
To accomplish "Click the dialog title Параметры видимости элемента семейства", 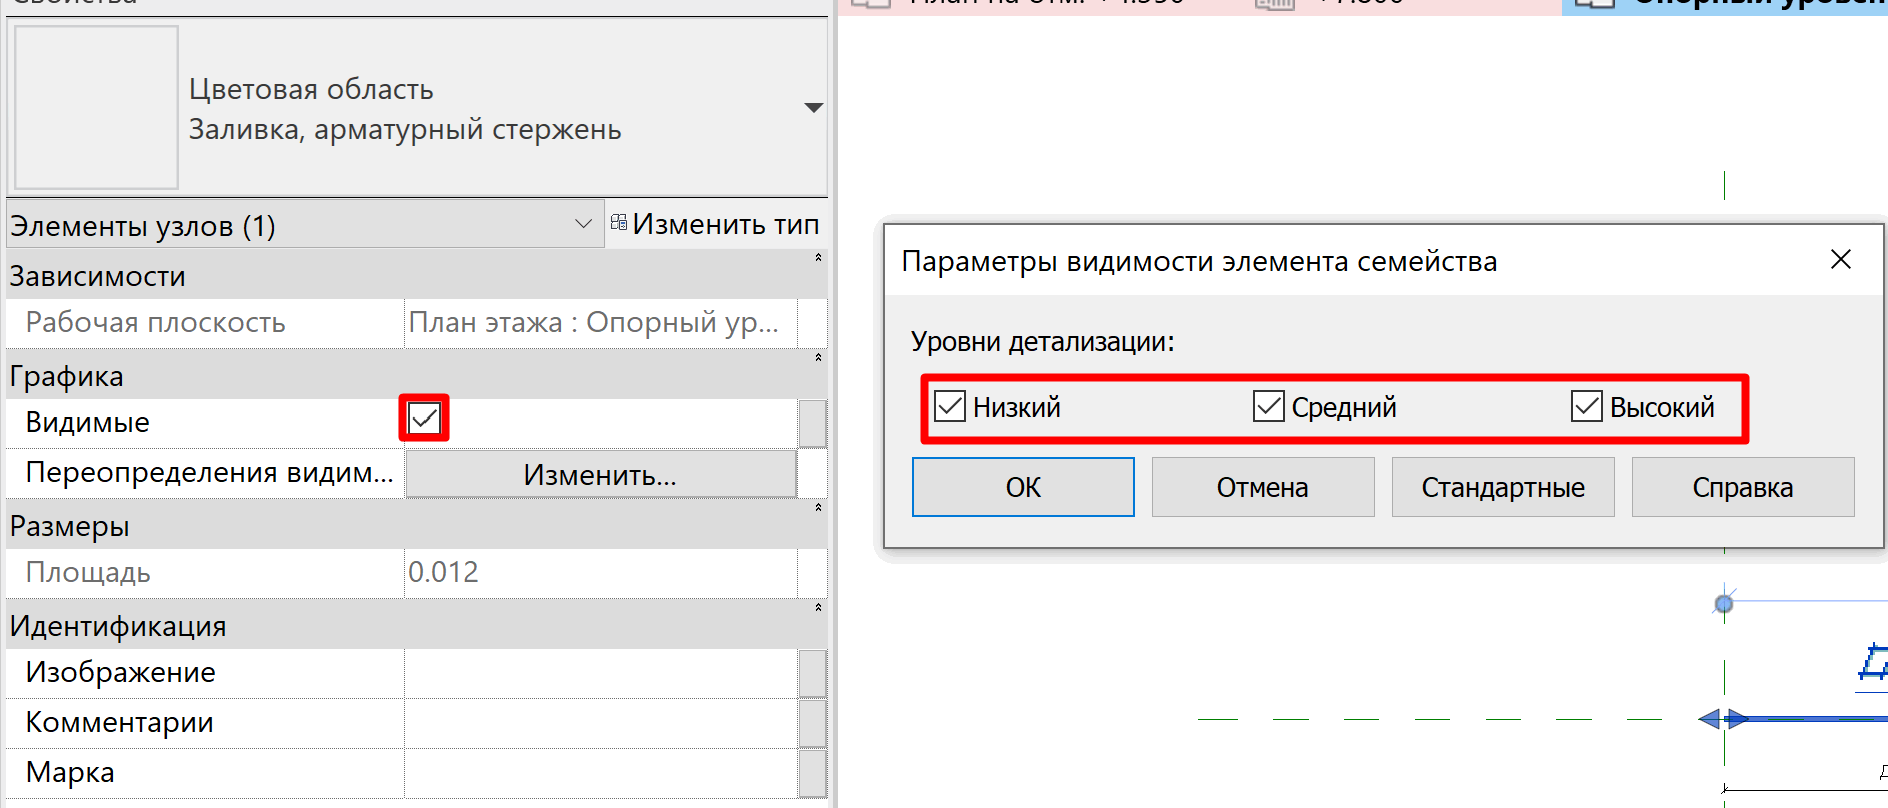I will pos(1199,262).
